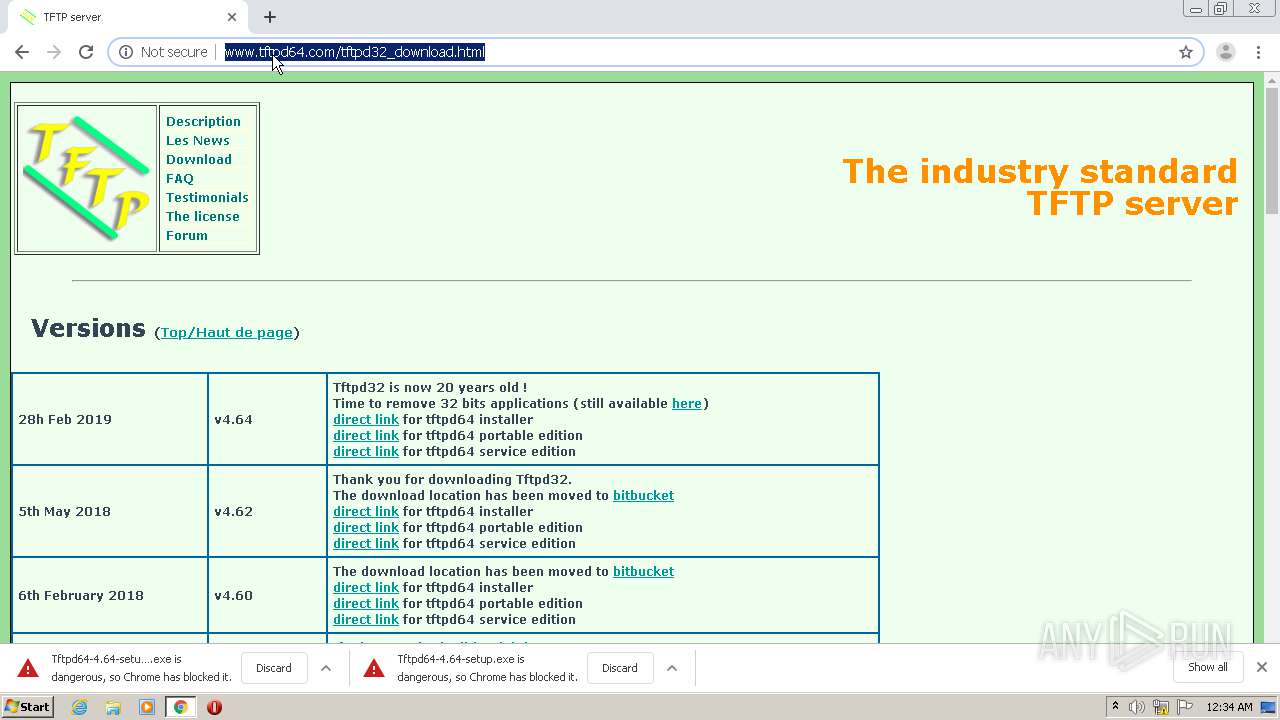Screen dimensions: 1280x720
Task: Show all downloads
Action: (1208, 667)
